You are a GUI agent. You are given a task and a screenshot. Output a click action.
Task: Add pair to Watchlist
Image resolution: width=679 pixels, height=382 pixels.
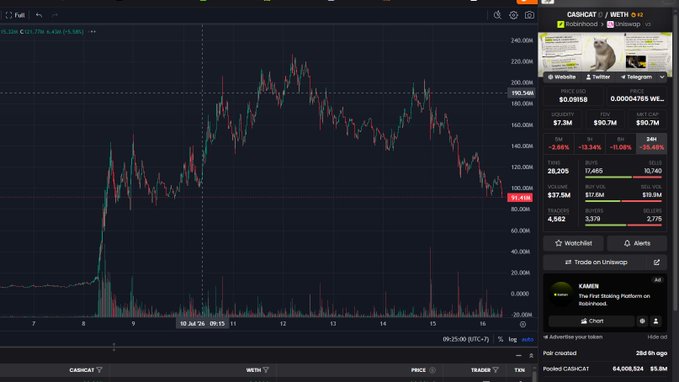click(573, 243)
